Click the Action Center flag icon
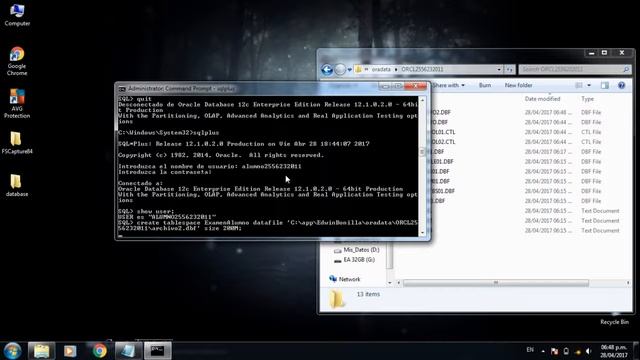Viewport: 640px width, 360px height. pyautogui.click(x=554, y=351)
